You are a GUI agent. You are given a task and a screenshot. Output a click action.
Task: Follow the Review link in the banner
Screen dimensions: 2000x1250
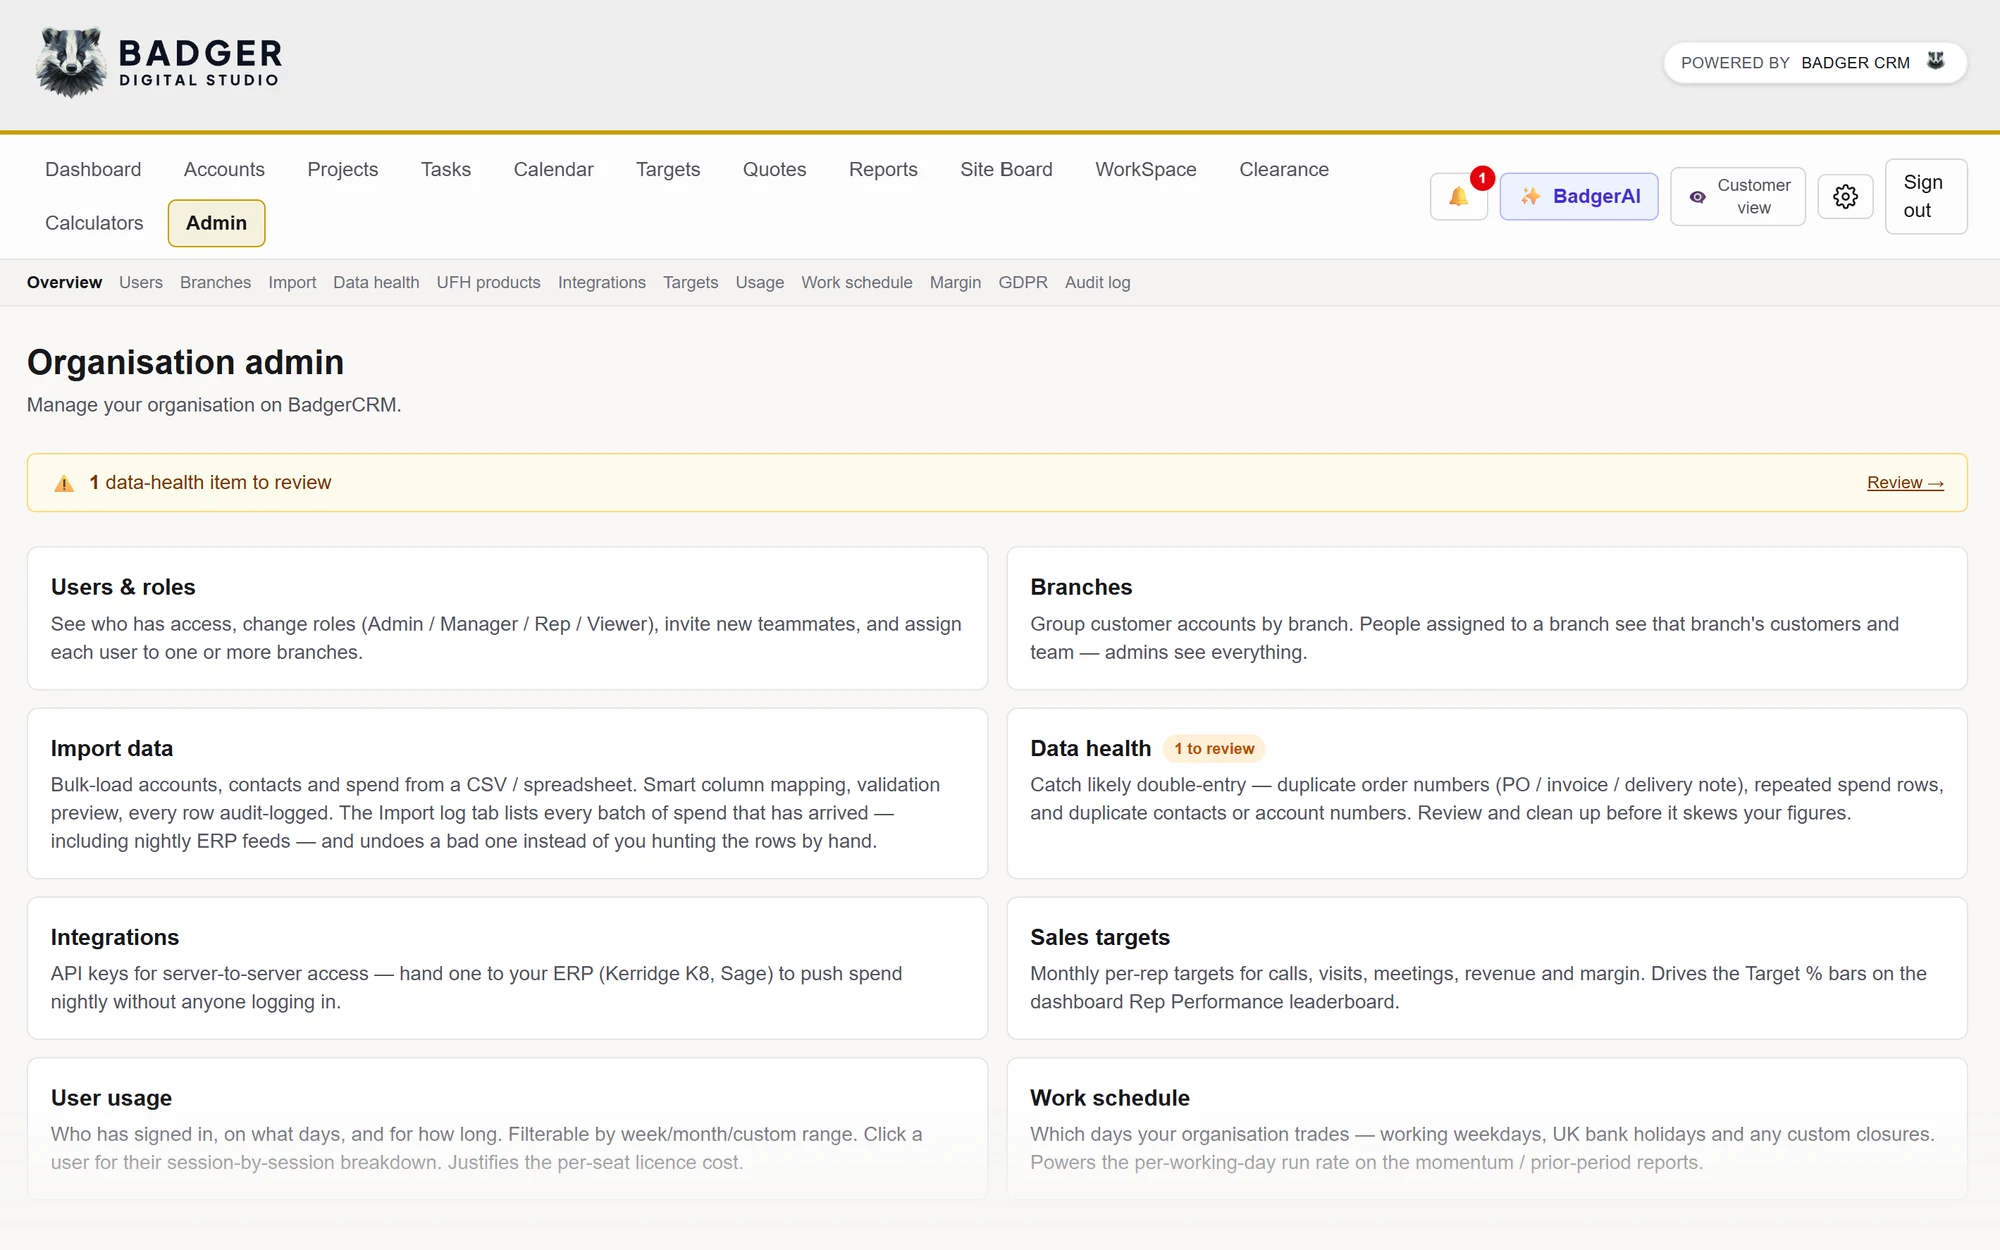click(1905, 483)
